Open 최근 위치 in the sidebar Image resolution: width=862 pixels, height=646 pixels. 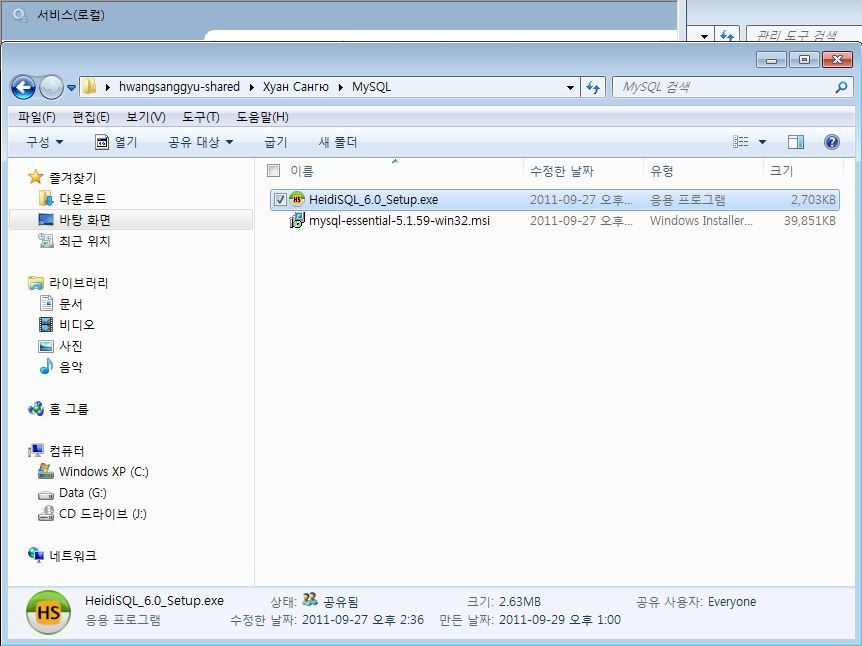[x=85, y=241]
